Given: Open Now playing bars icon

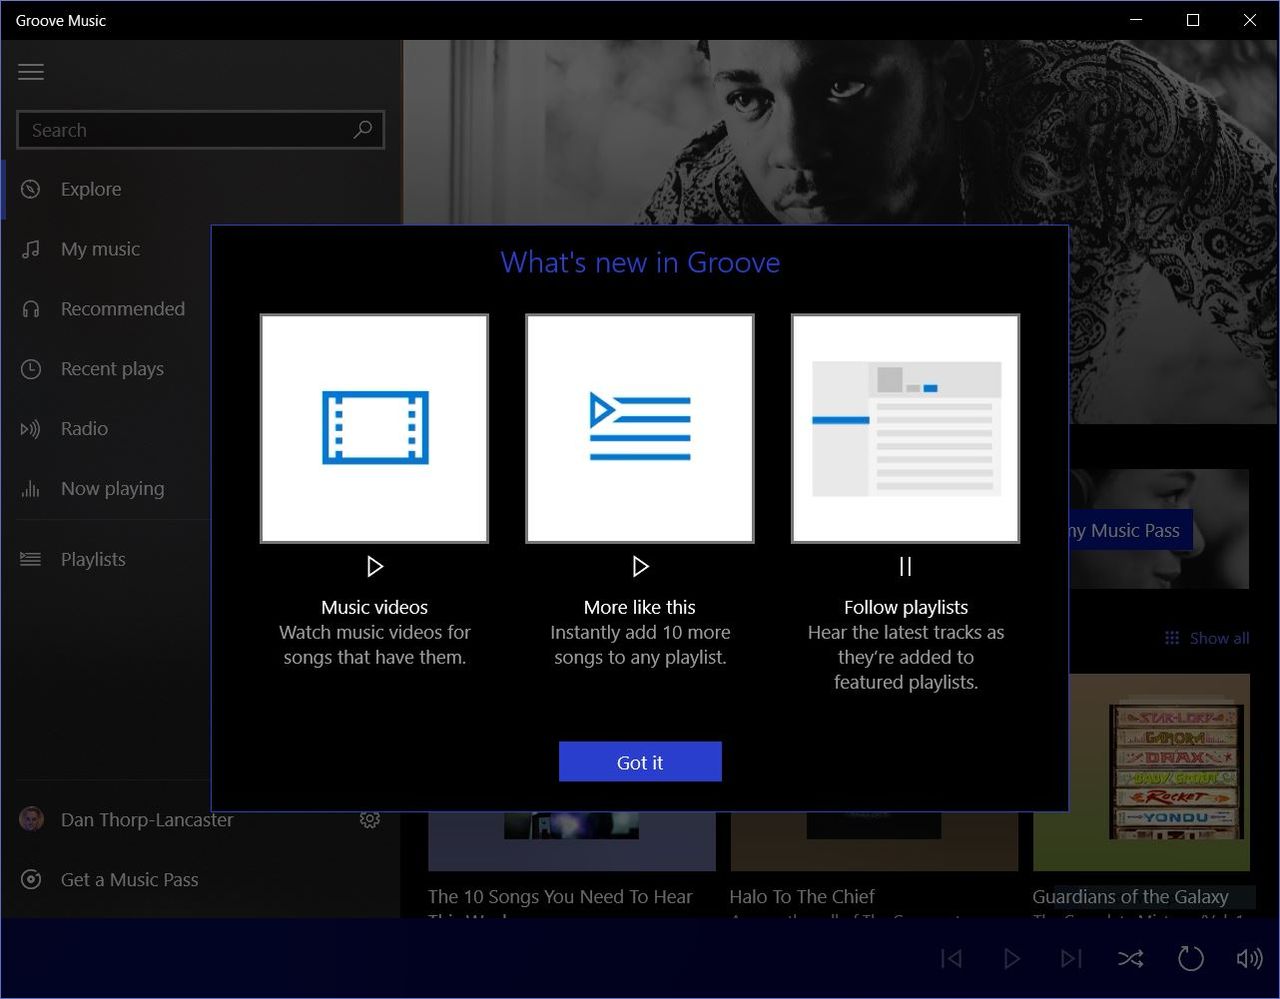Looking at the screenshot, I should pos(31,489).
